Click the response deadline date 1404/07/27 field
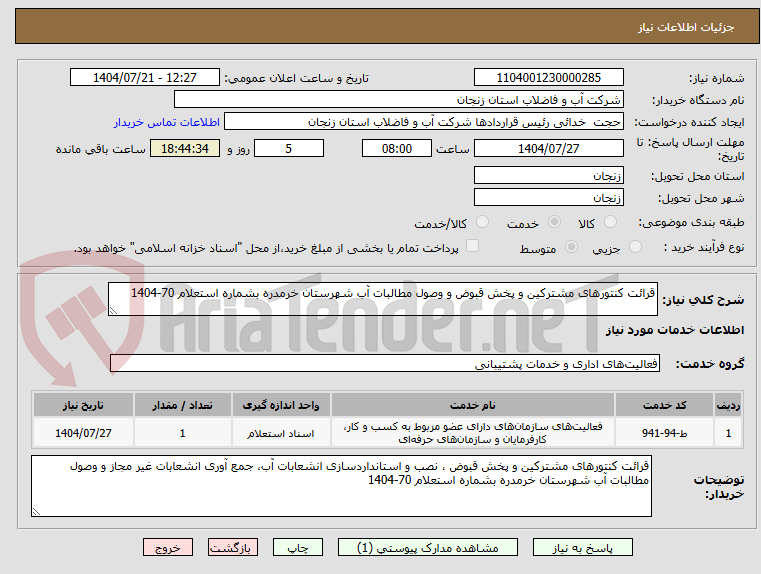The image size is (761, 574). [x=548, y=148]
